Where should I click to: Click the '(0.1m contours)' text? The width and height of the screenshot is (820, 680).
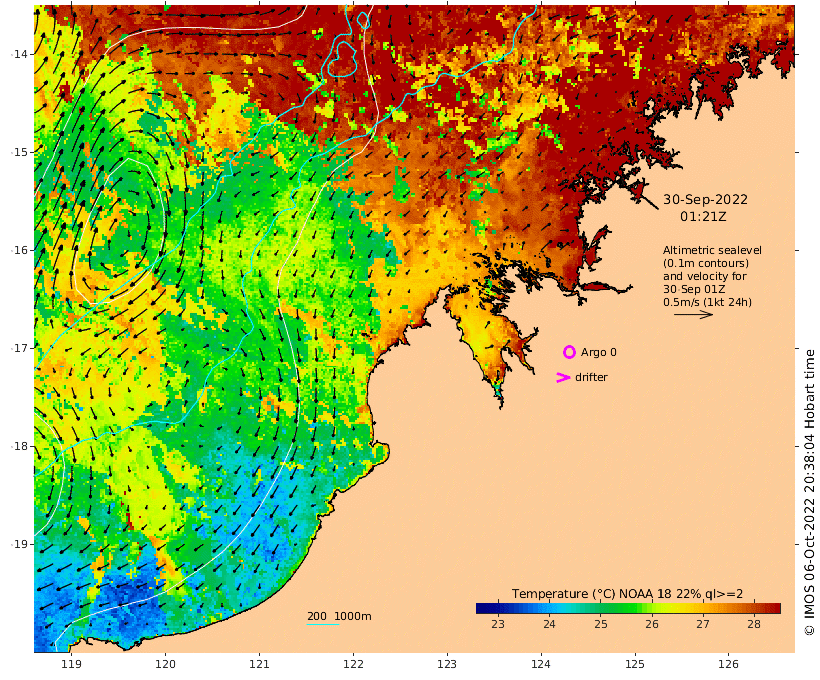(x=706, y=263)
